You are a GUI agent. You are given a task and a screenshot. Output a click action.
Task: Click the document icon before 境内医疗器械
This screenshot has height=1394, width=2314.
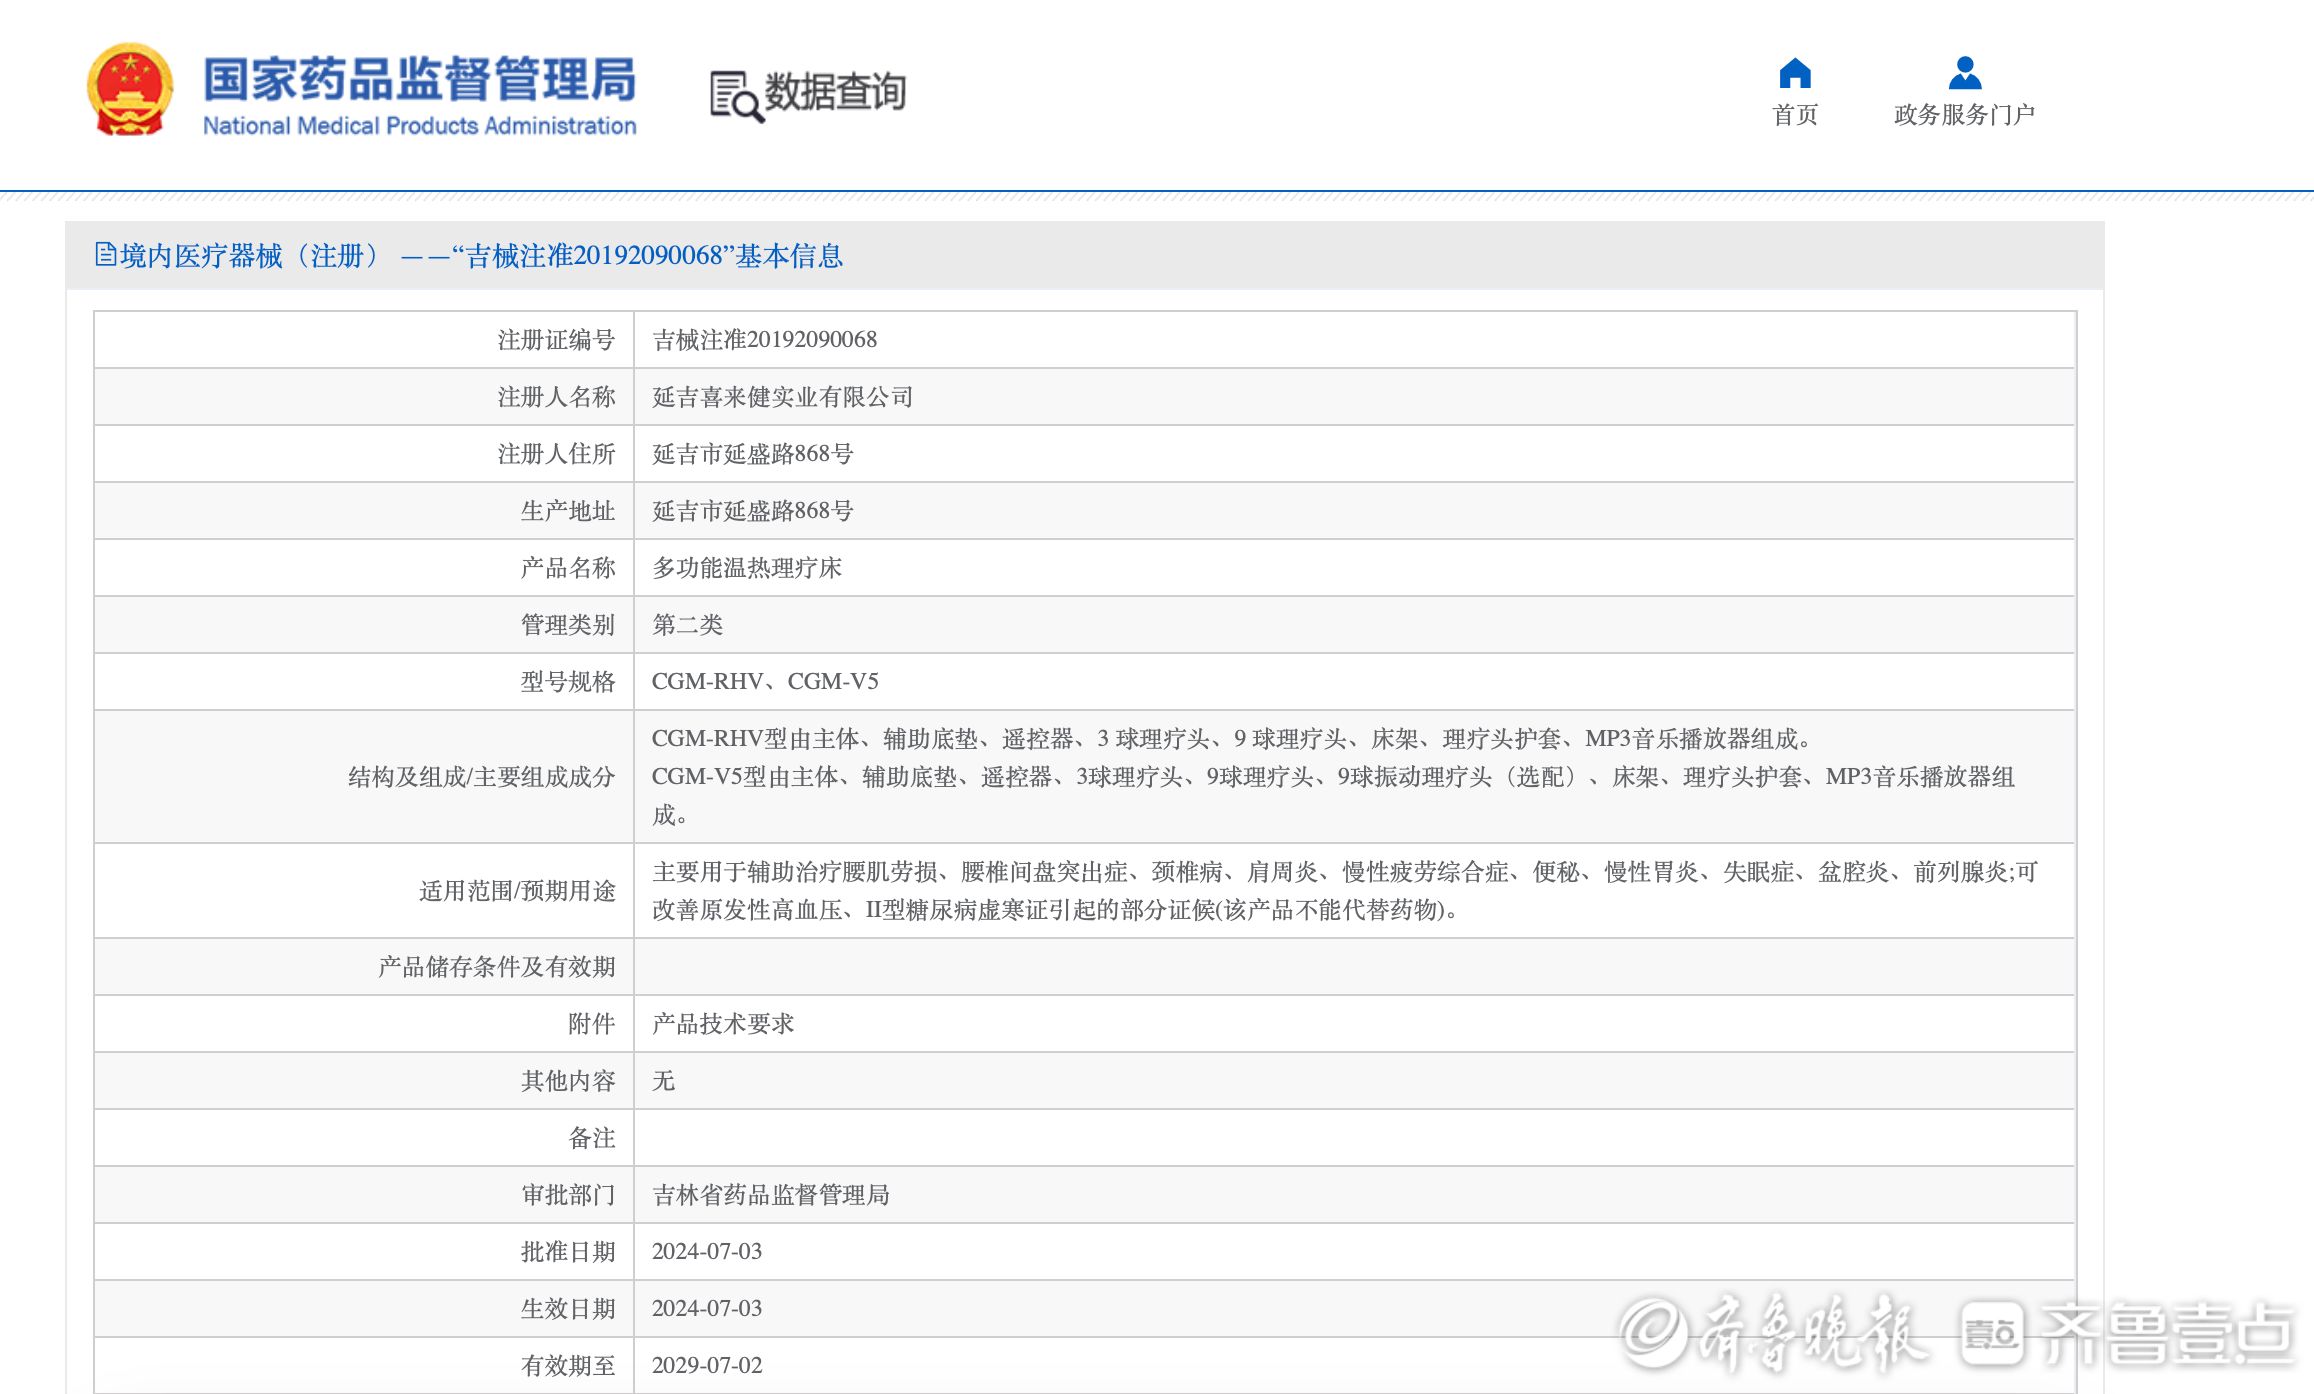(x=105, y=255)
